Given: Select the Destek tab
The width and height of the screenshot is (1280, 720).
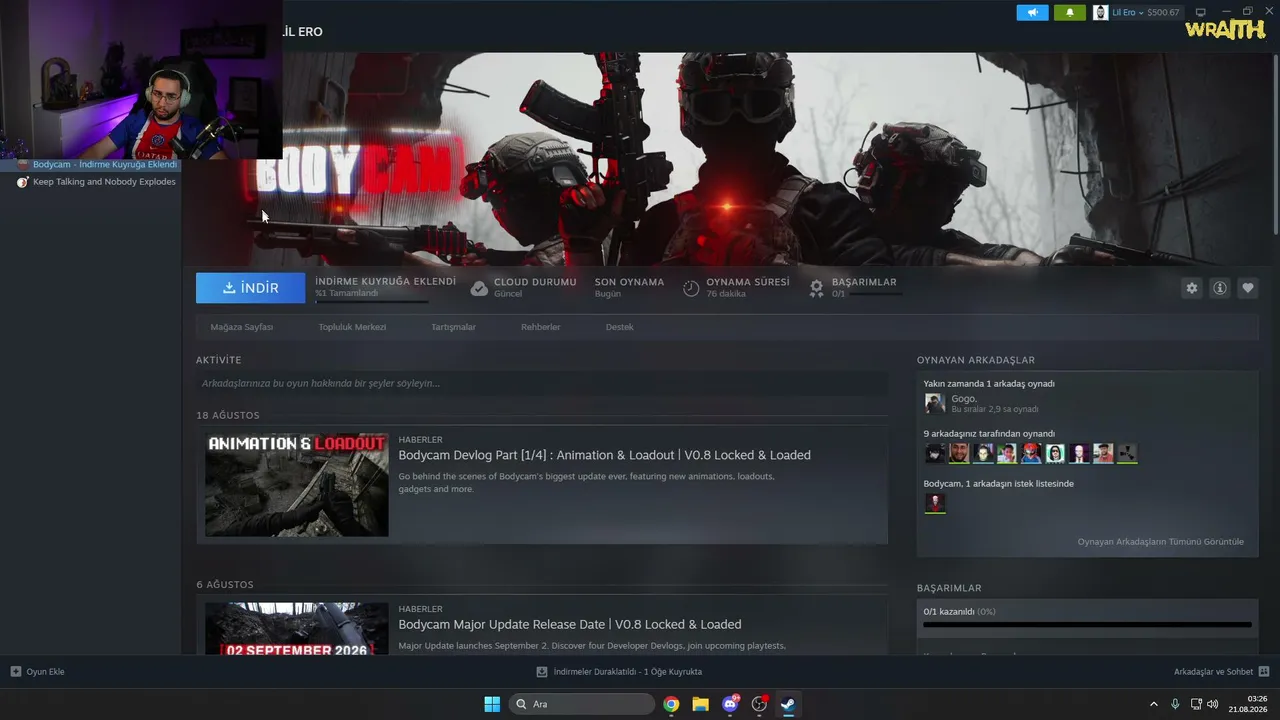Looking at the screenshot, I should point(619,327).
